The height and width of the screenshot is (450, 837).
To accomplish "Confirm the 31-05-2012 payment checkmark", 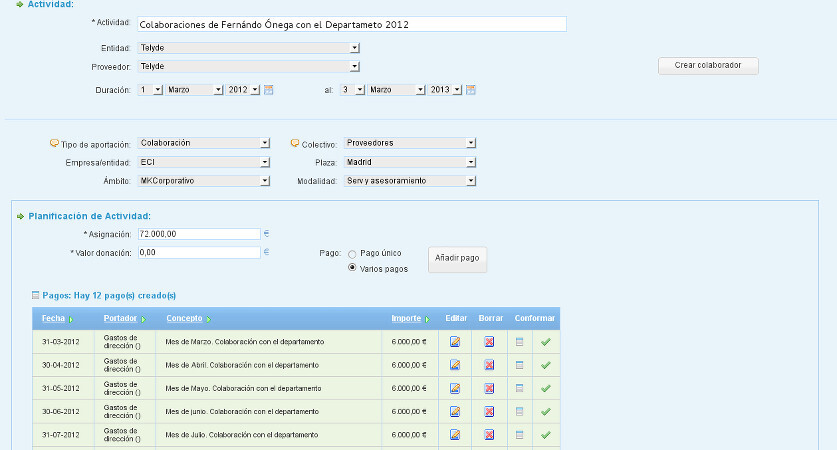I will pos(545,389).
